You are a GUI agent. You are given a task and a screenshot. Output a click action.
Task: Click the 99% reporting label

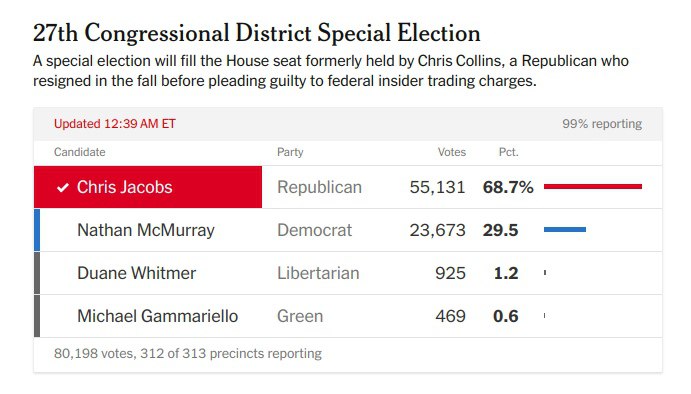602,124
